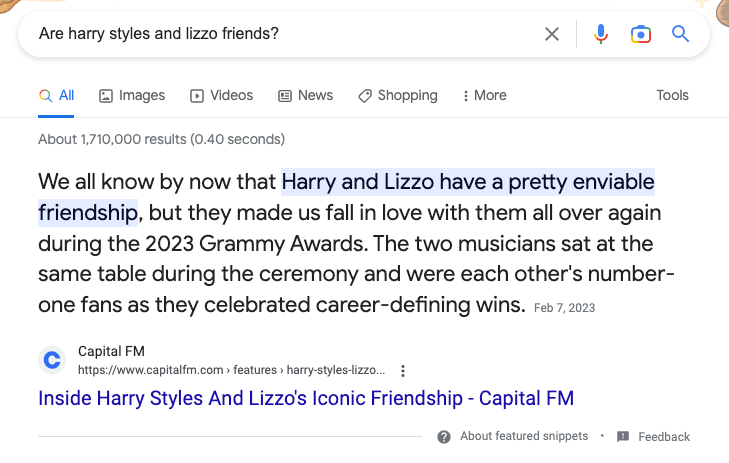Switch to the Videos tab

click(221, 96)
